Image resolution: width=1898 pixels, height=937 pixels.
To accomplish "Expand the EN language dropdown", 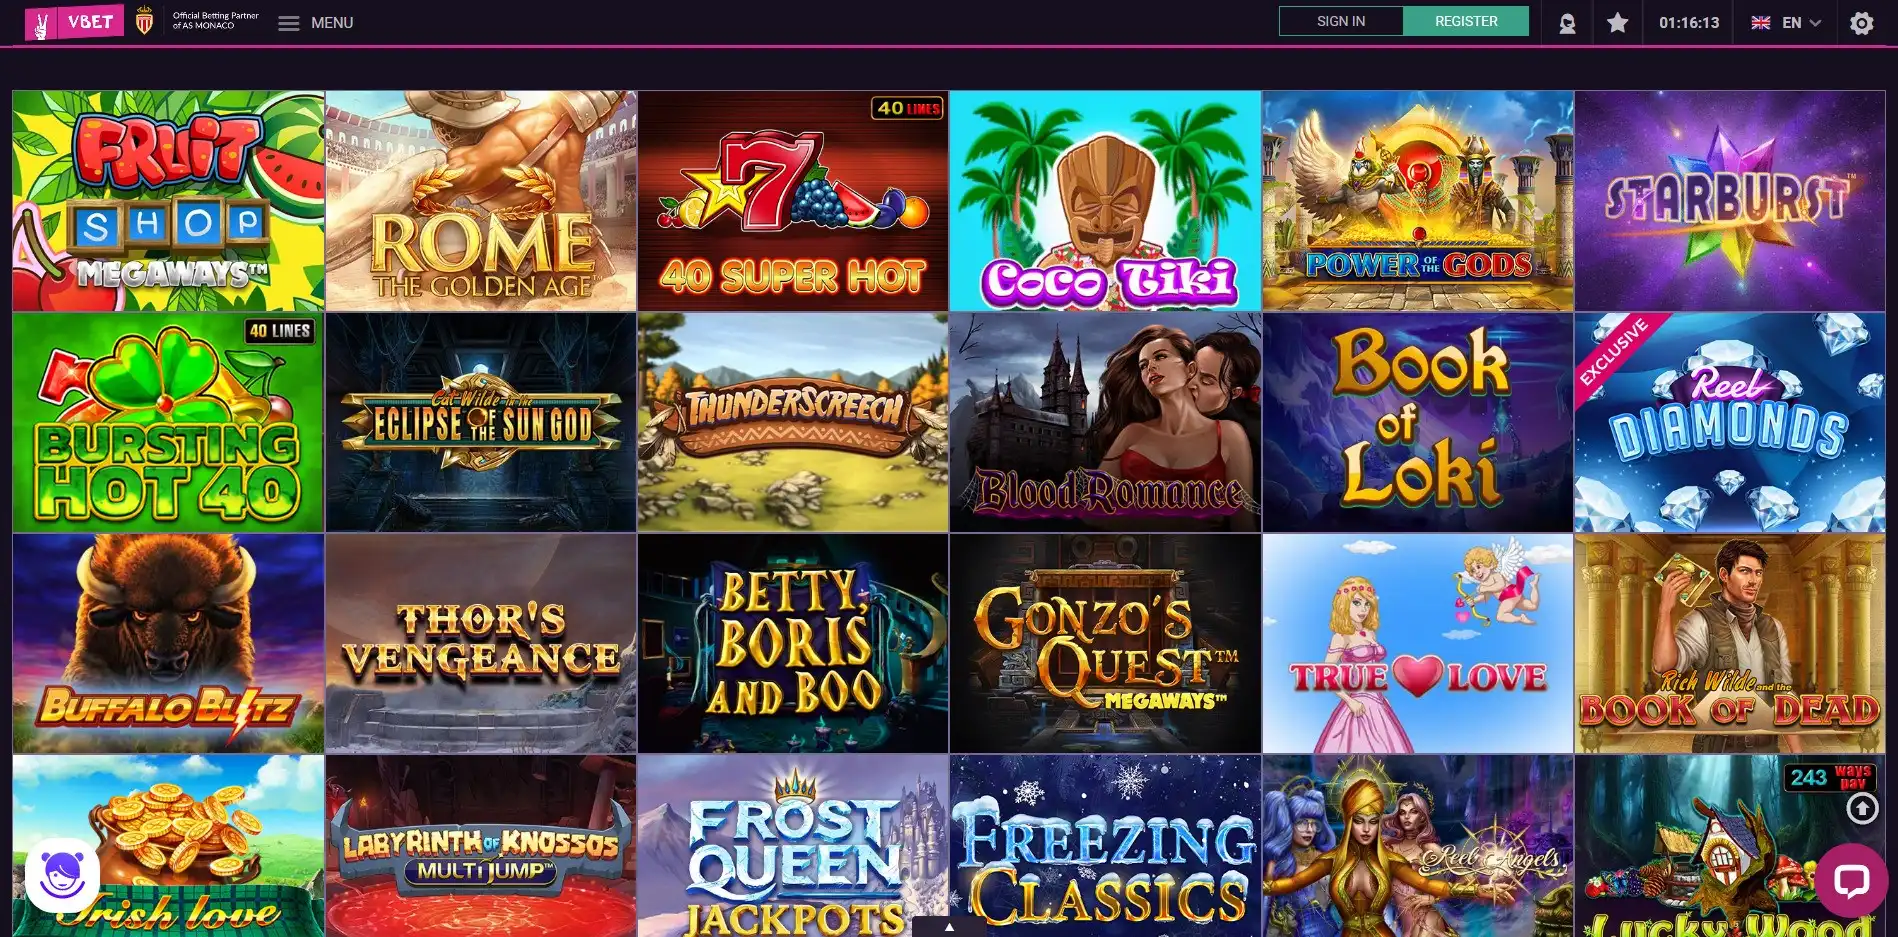I will [x=1786, y=23].
